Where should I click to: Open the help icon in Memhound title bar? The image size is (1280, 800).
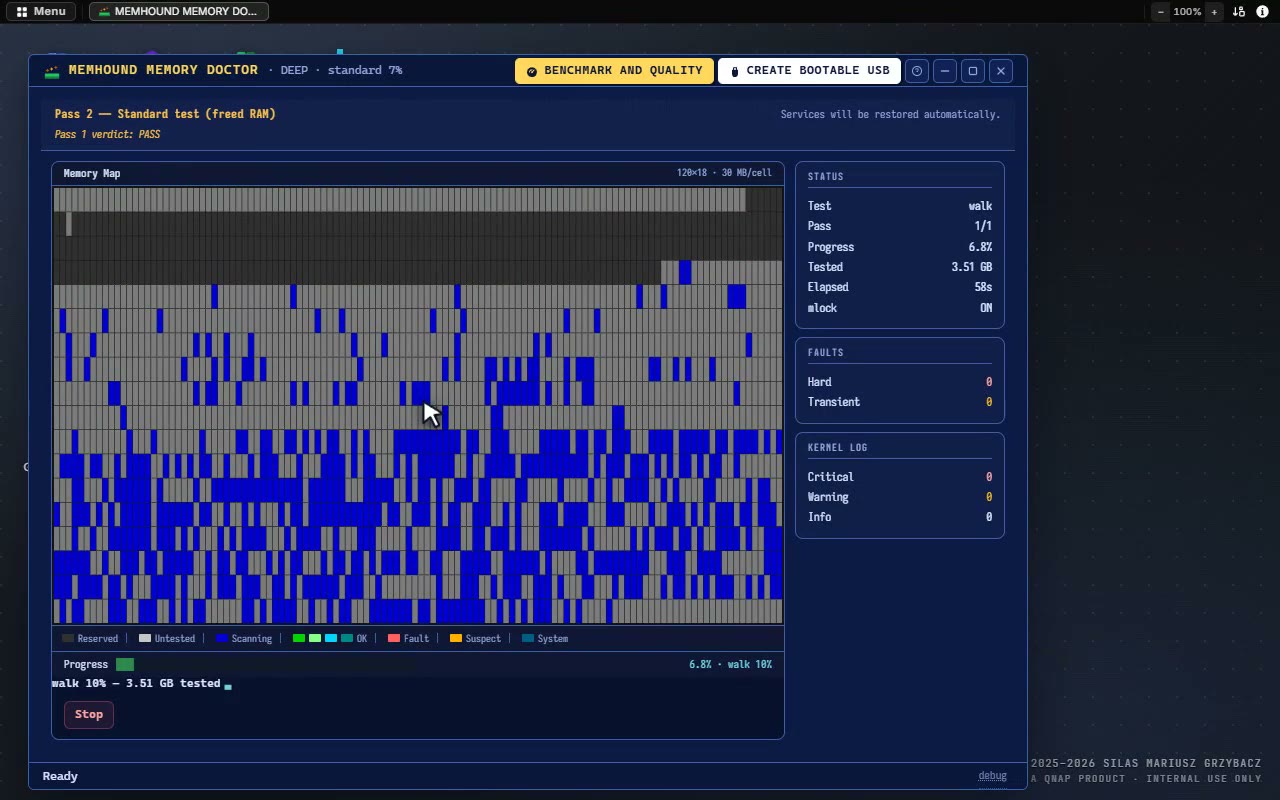pos(917,71)
